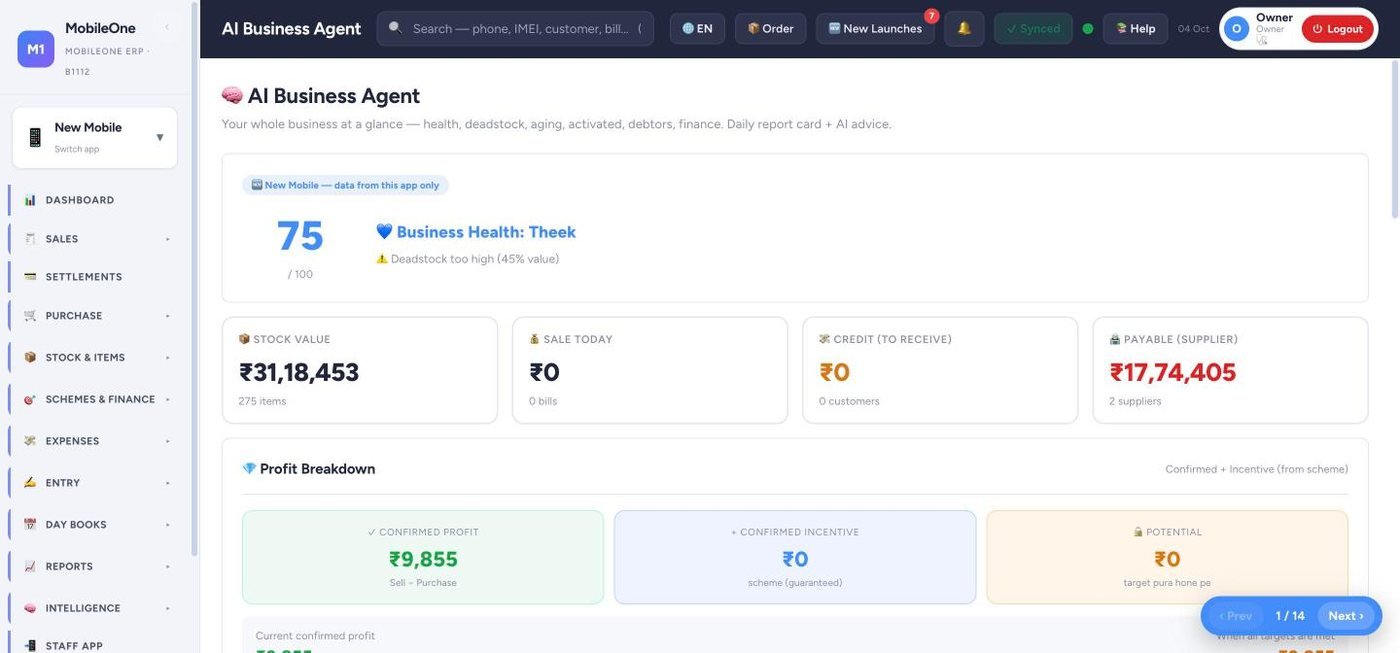1400x653 pixels.
Task: Open the Credit (To Receive) card
Action: coord(940,370)
